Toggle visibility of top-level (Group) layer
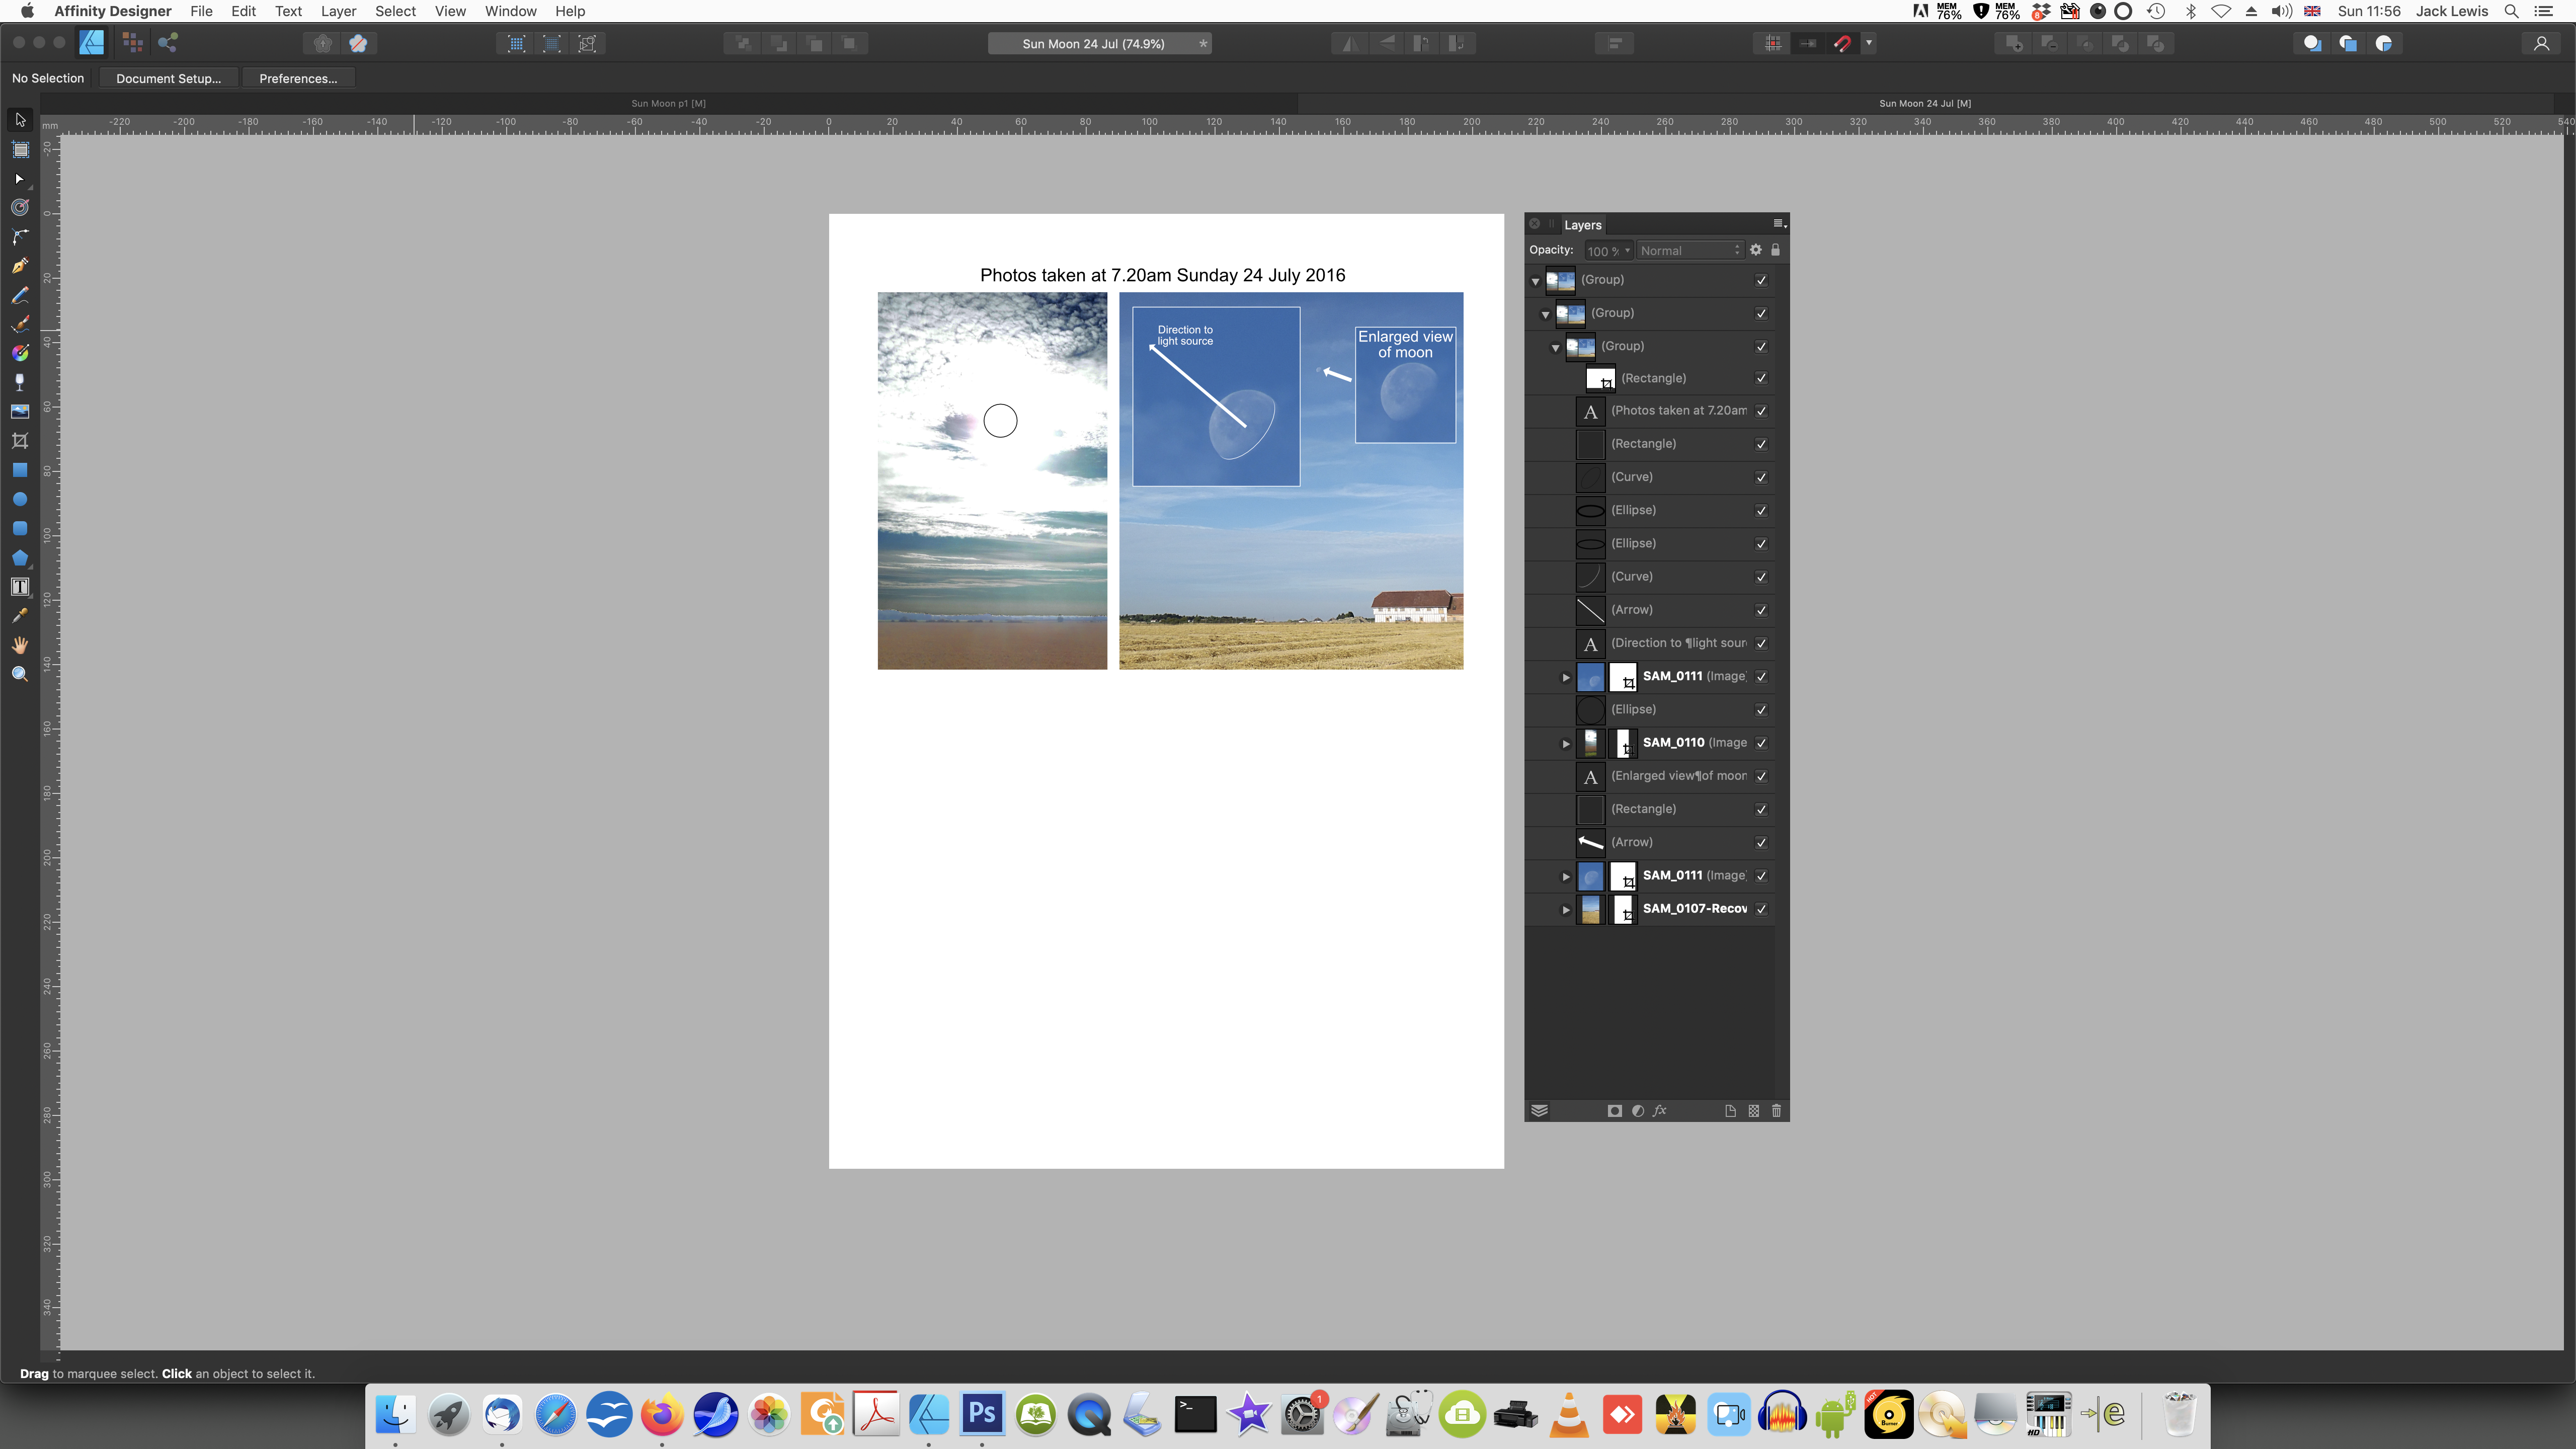Screen dimensions: 2576x1449 [x=1761, y=280]
